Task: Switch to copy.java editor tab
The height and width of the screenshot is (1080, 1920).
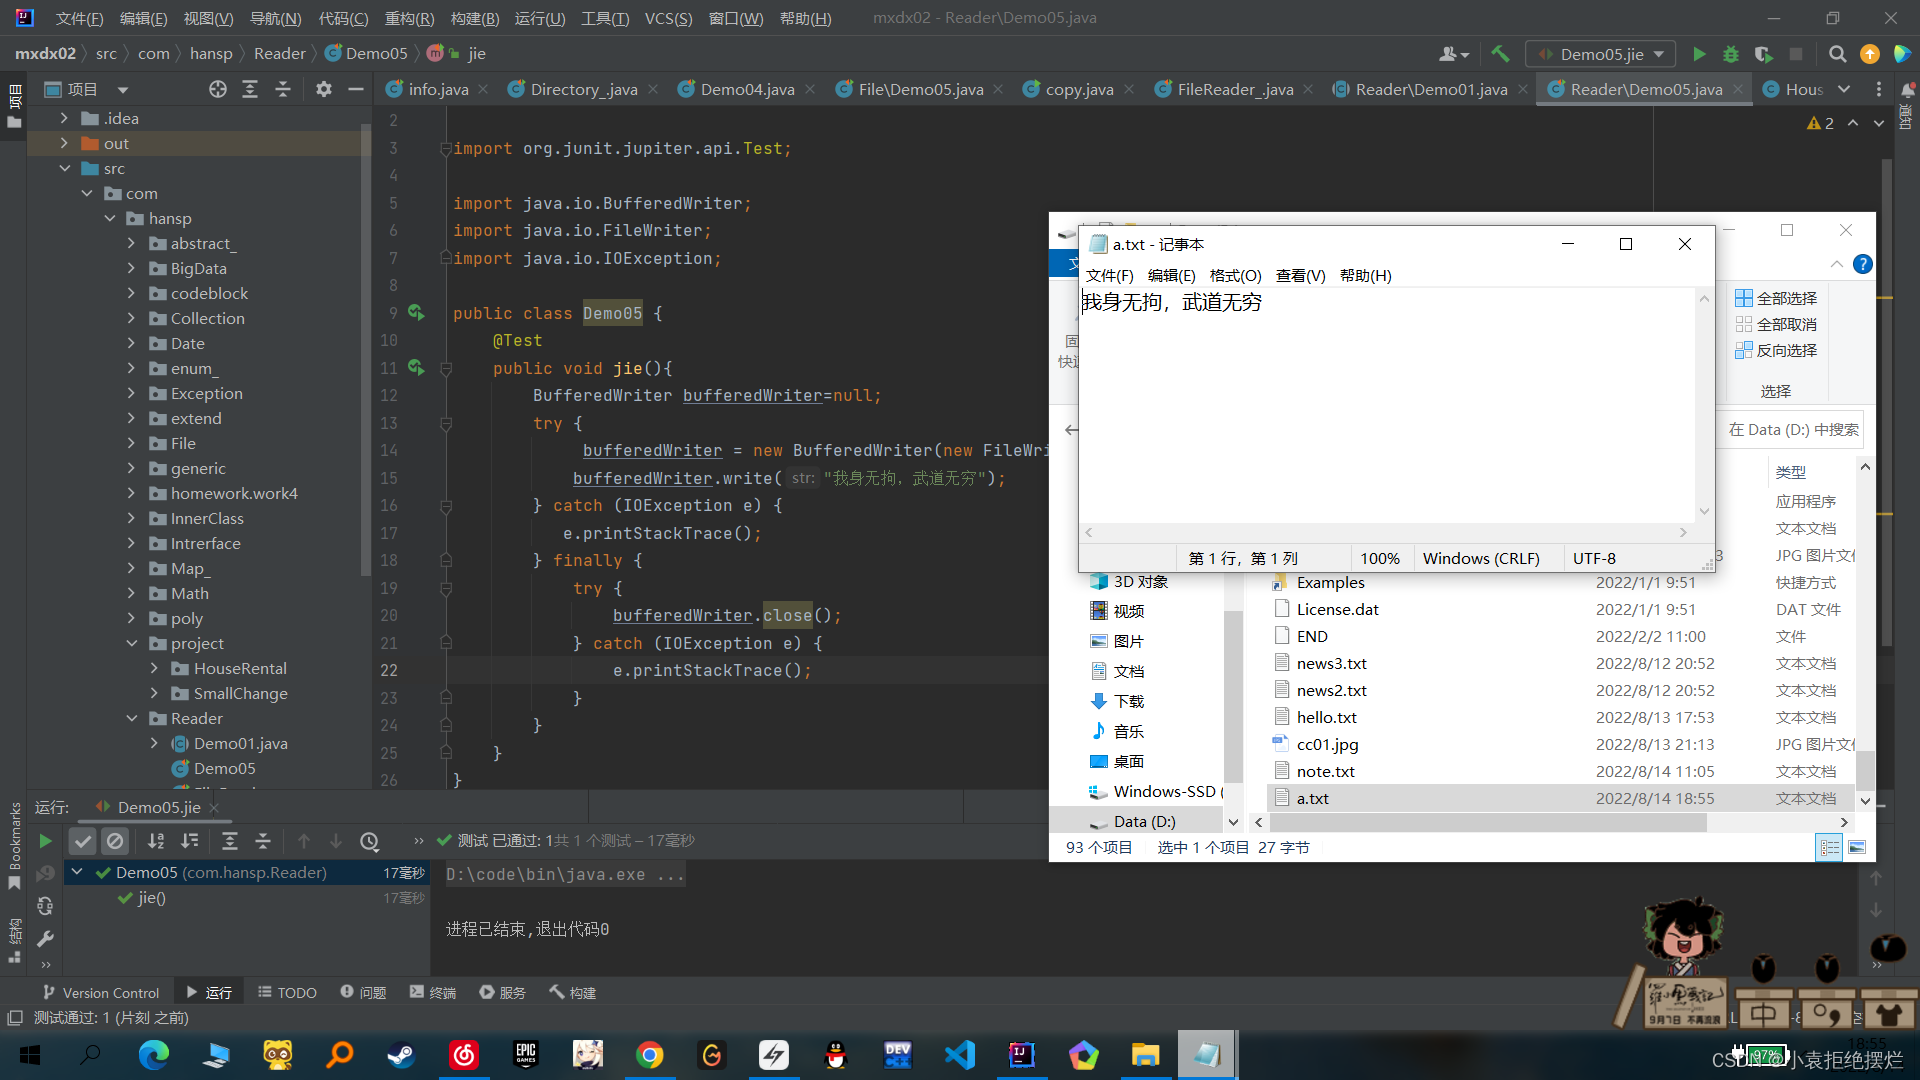Action: point(1078,89)
